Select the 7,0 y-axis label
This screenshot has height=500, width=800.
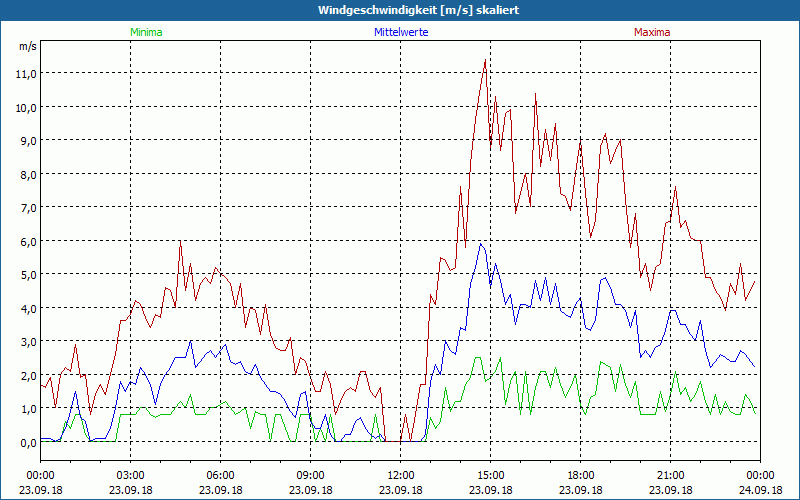[25, 207]
